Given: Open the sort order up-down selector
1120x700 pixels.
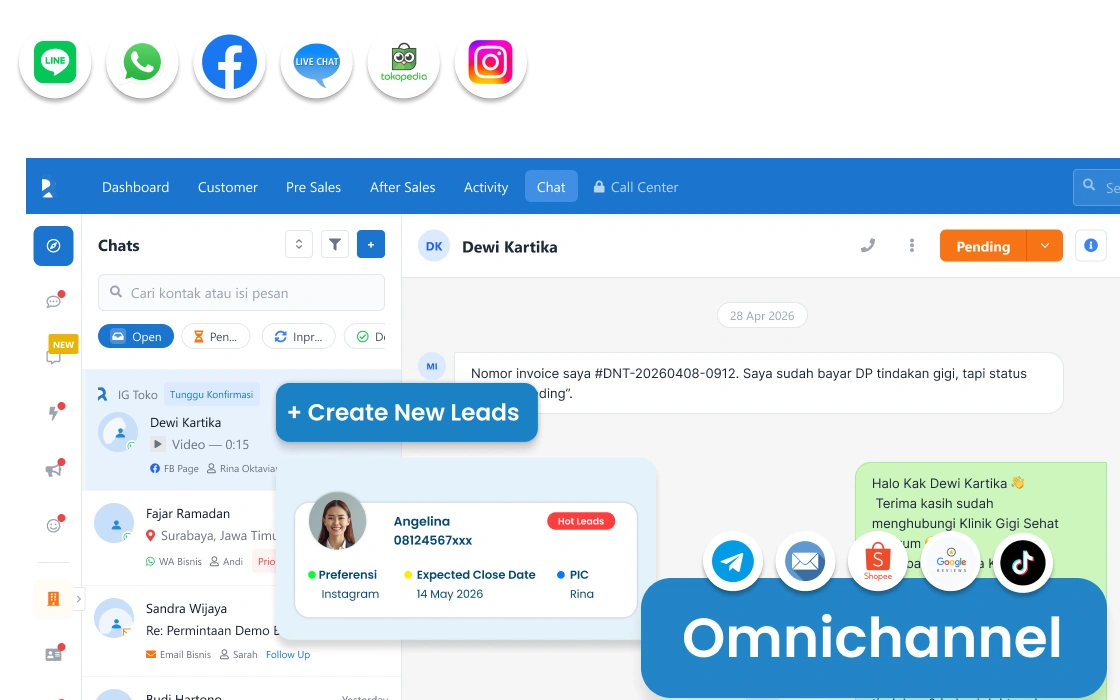Looking at the screenshot, I should coord(299,244).
